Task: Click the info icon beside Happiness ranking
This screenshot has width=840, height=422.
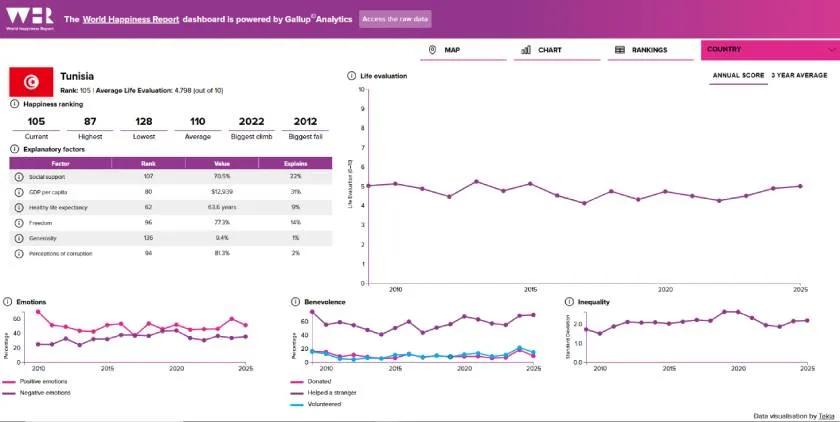Action: click(x=15, y=103)
